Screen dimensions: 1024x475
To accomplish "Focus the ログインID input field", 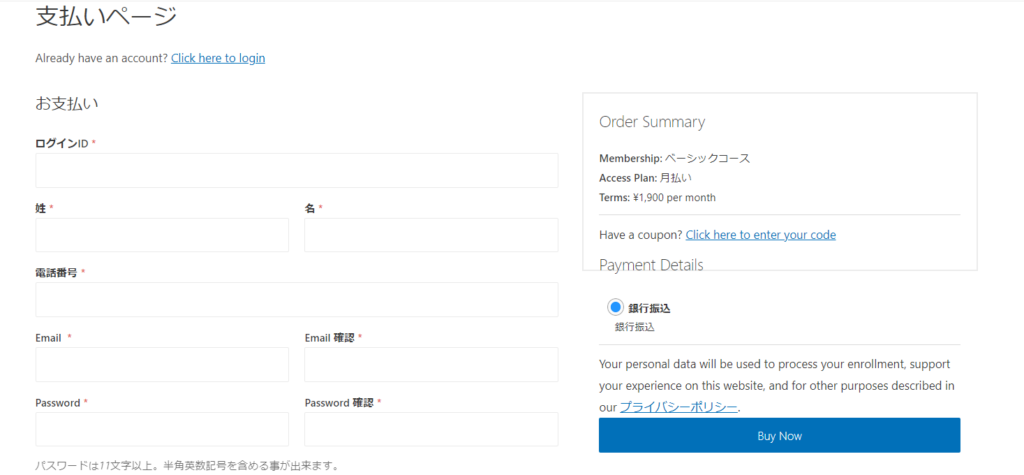I will 297,171.
